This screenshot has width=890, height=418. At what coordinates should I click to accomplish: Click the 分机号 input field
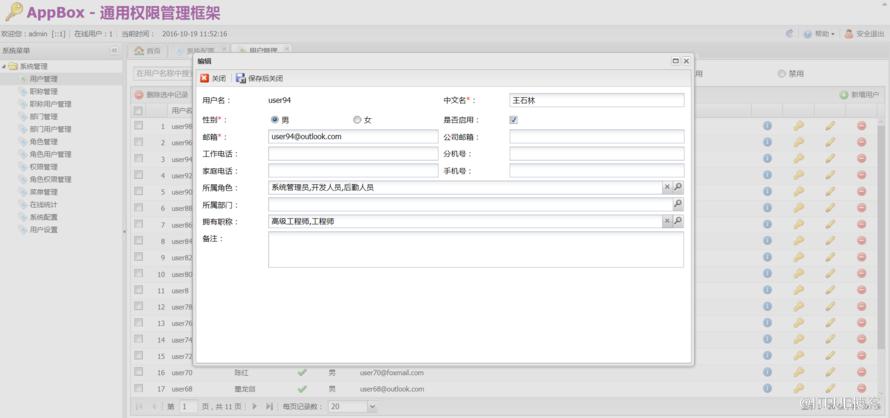coord(597,154)
